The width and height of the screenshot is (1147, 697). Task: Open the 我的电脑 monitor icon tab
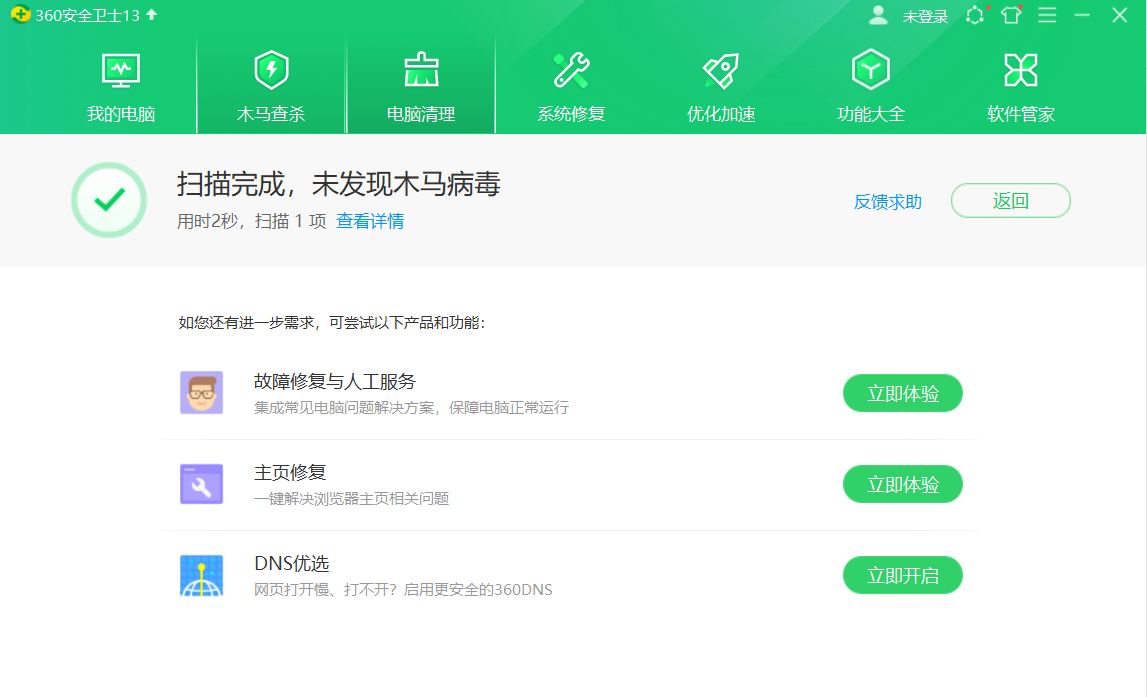(121, 70)
